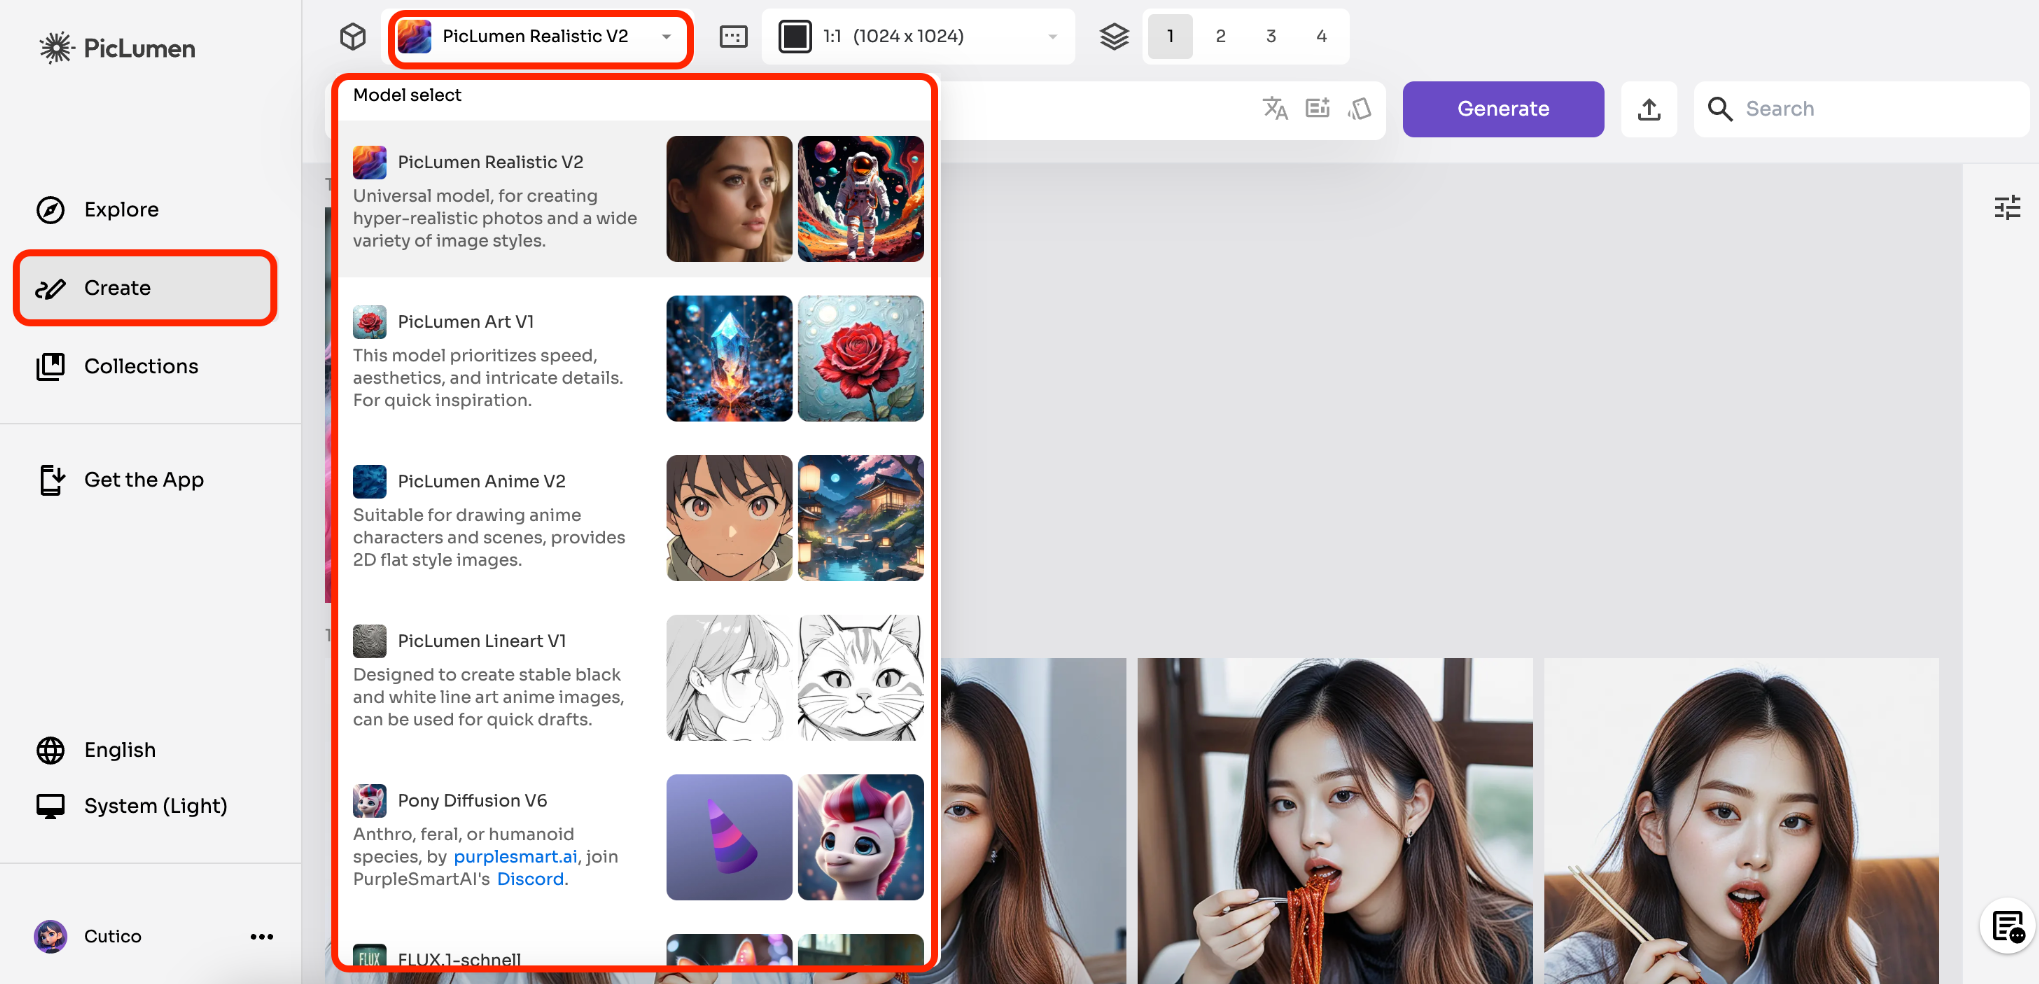Click the Explore compass icon
2039x984 pixels.
click(x=51, y=210)
